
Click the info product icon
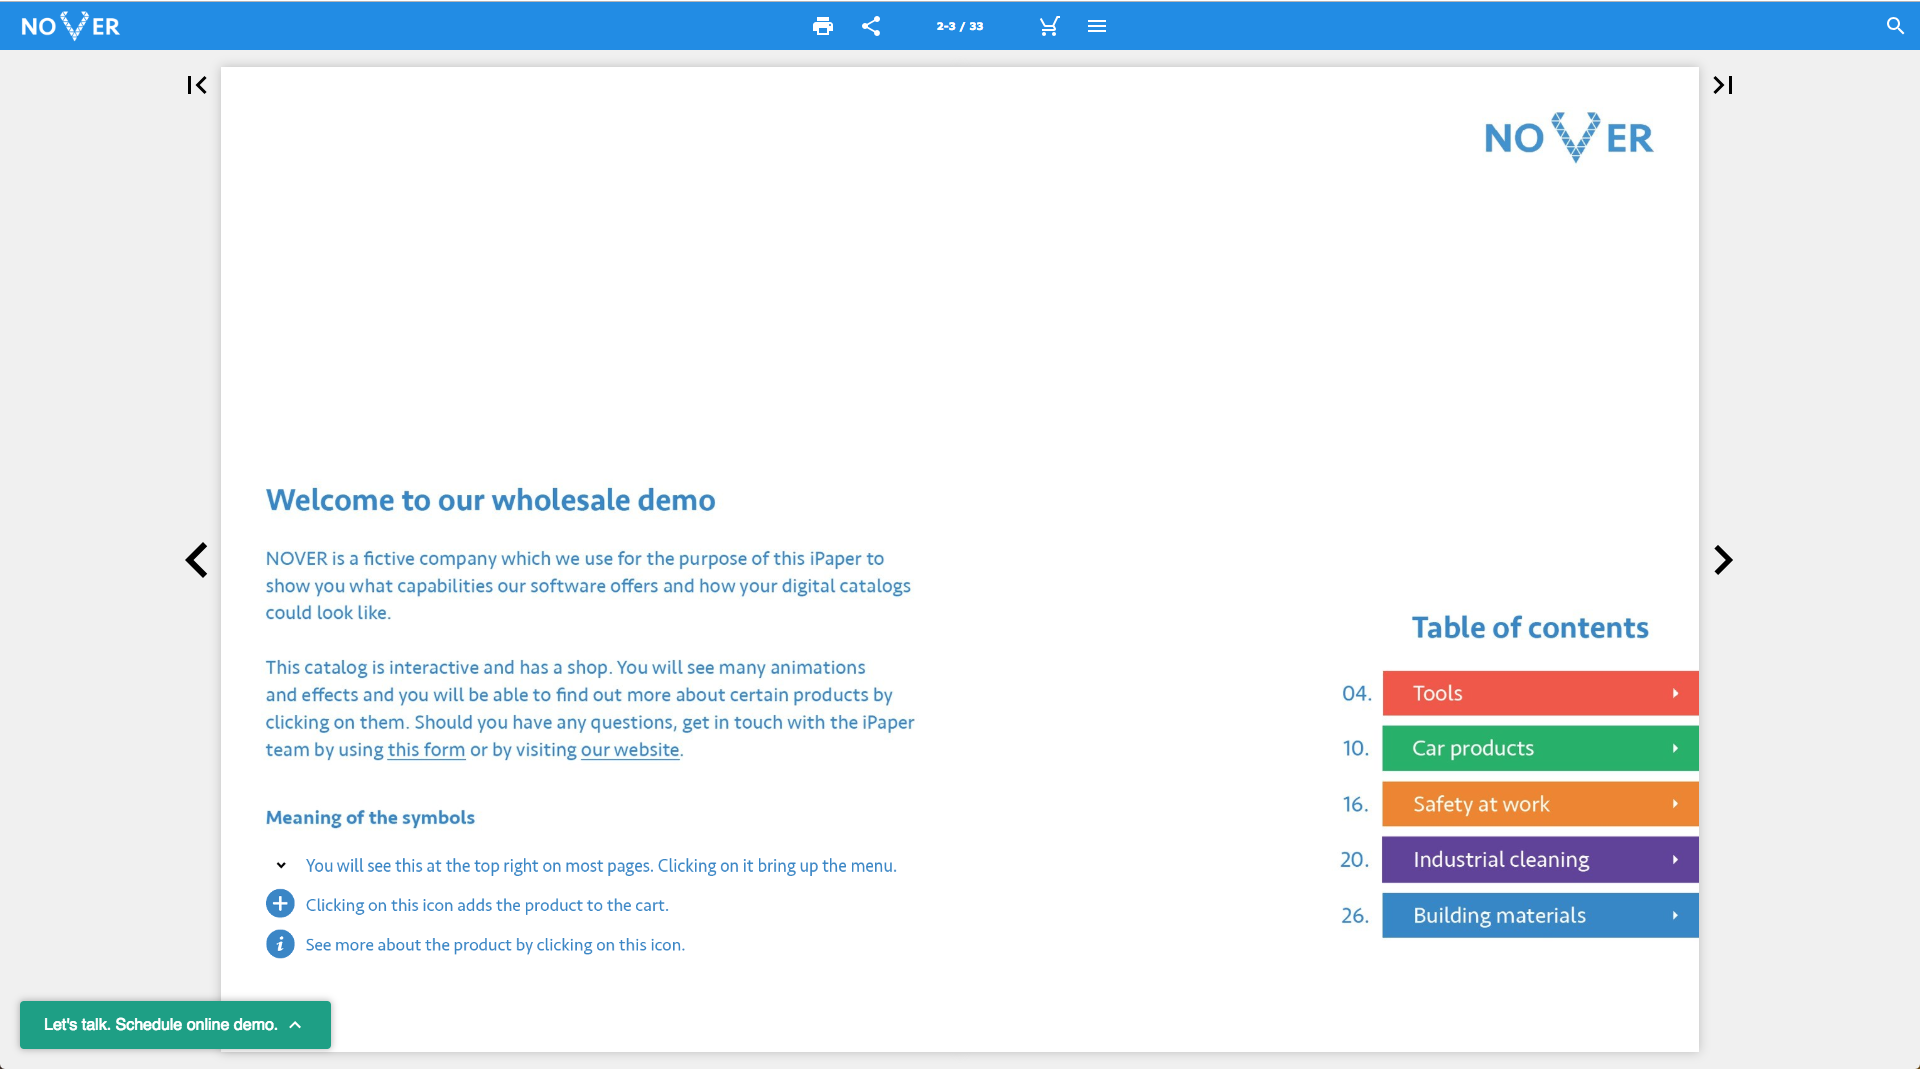(x=279, y=943)
